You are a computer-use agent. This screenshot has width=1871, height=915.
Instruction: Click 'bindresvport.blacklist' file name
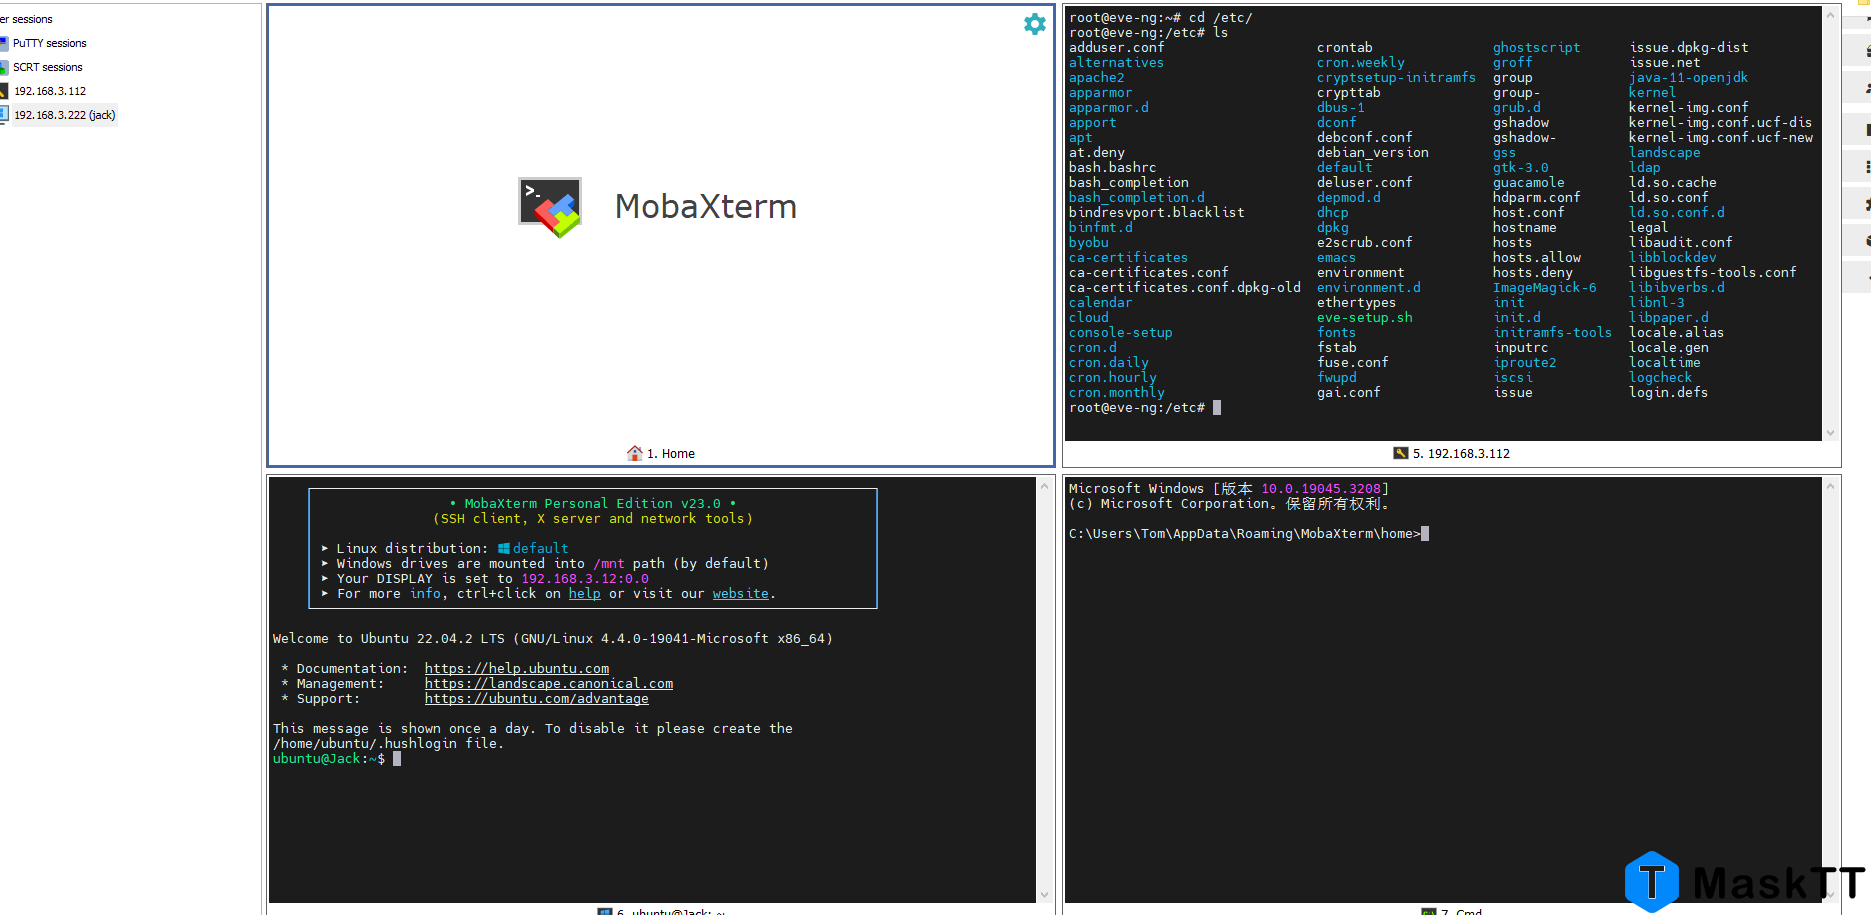[x=1157, y=212]
